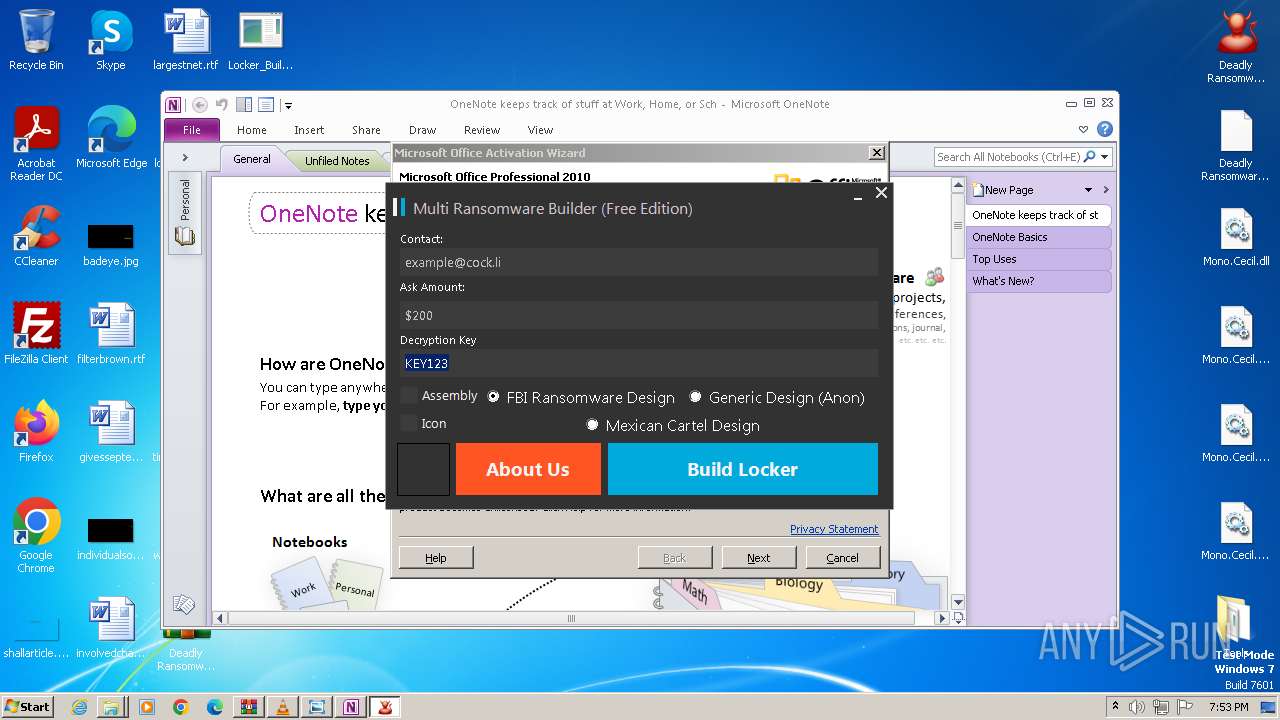
Task: Click the Contact email input field
Action: (x=639, y=262)
